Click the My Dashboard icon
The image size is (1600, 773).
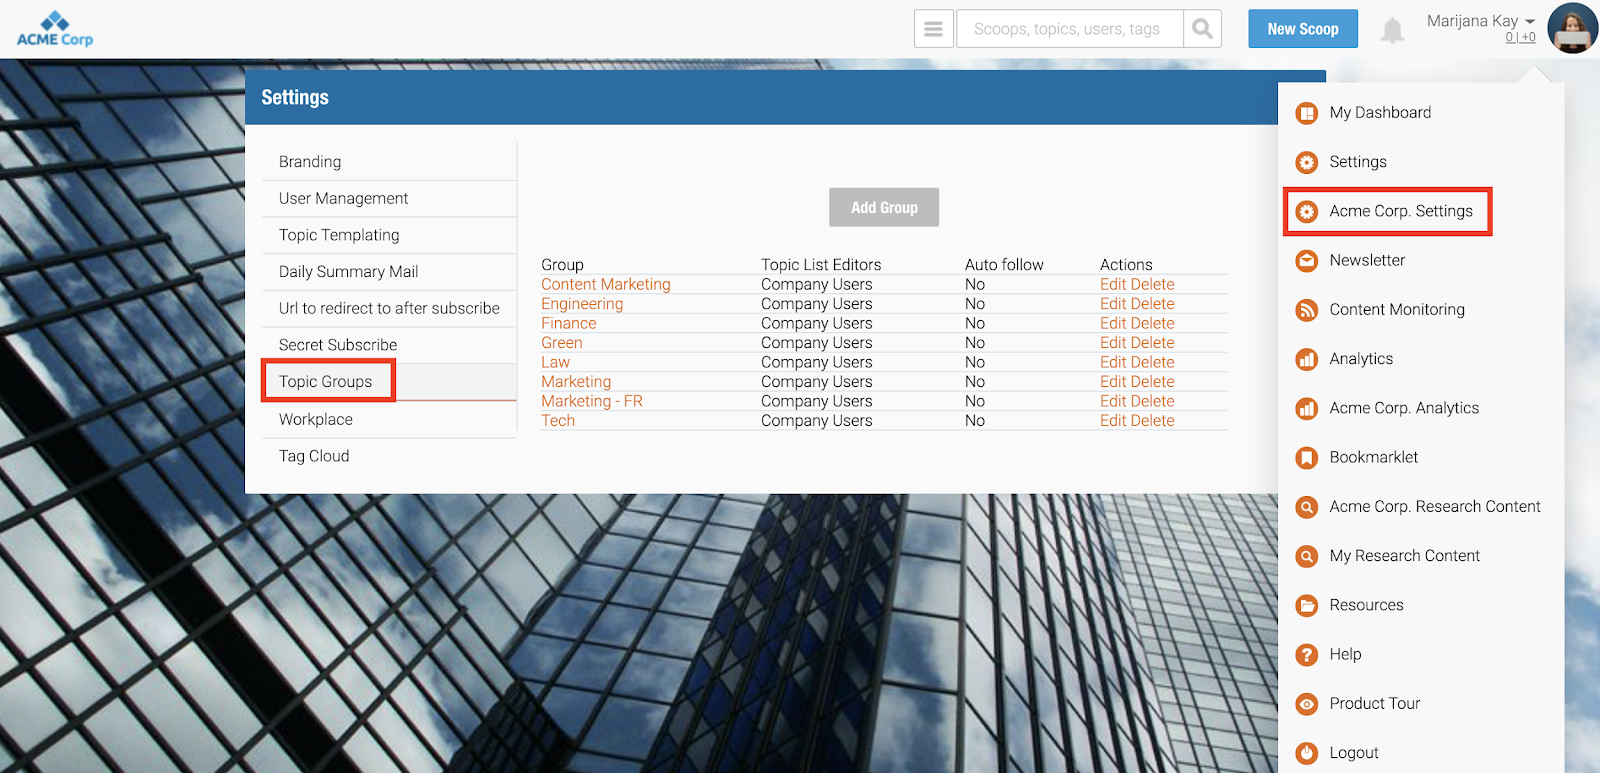tap(1306, 113)
